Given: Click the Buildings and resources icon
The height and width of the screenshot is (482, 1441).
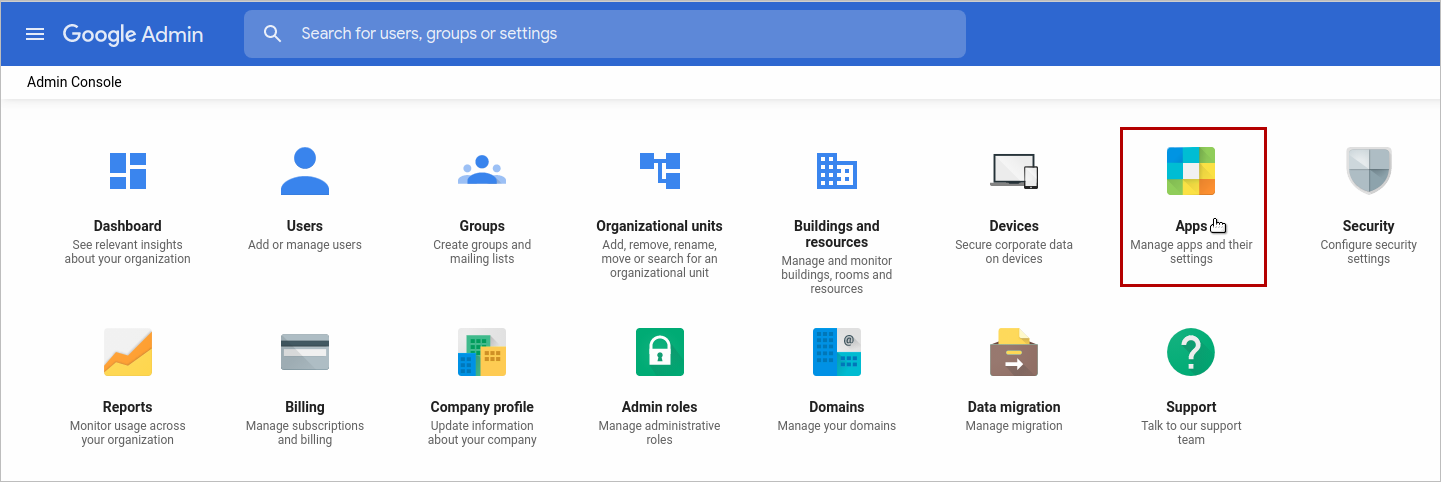Looking at the screenshot, I should point(837,171).
